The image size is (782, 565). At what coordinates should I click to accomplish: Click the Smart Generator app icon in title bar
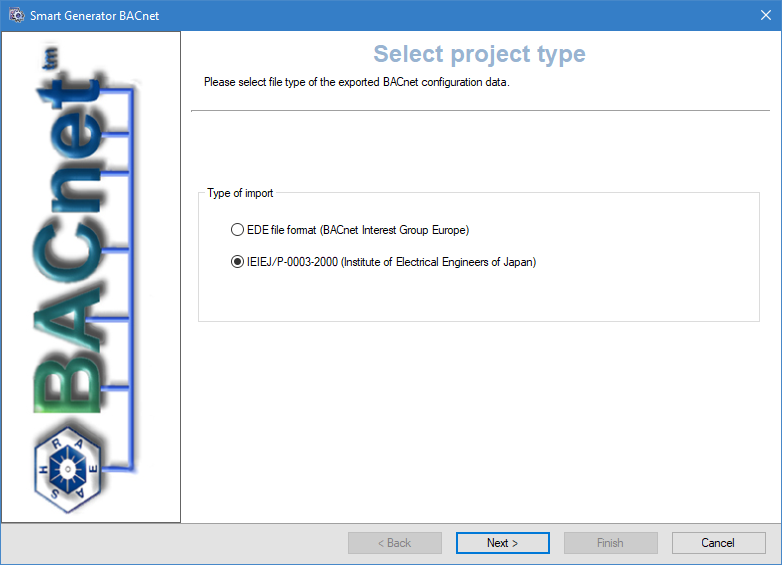(x=16, y=15)
